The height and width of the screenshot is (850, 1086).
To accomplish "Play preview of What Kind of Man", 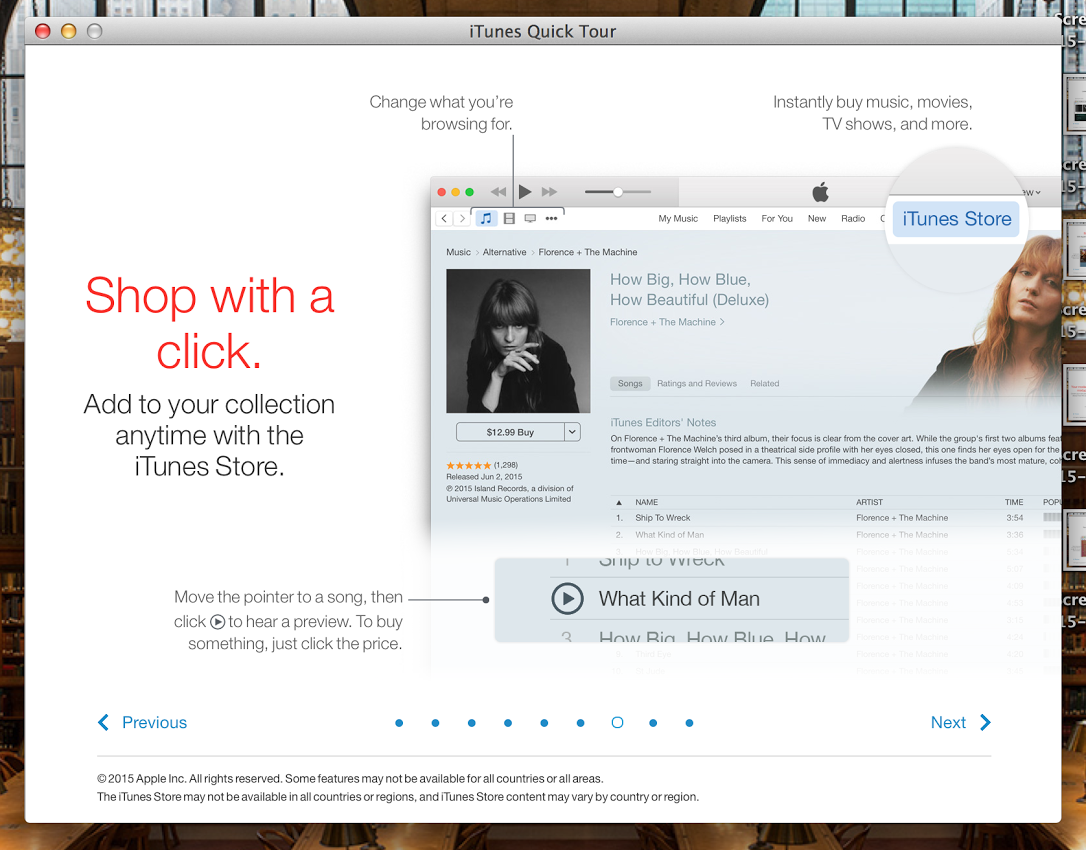I will click(x=567, y=599).
